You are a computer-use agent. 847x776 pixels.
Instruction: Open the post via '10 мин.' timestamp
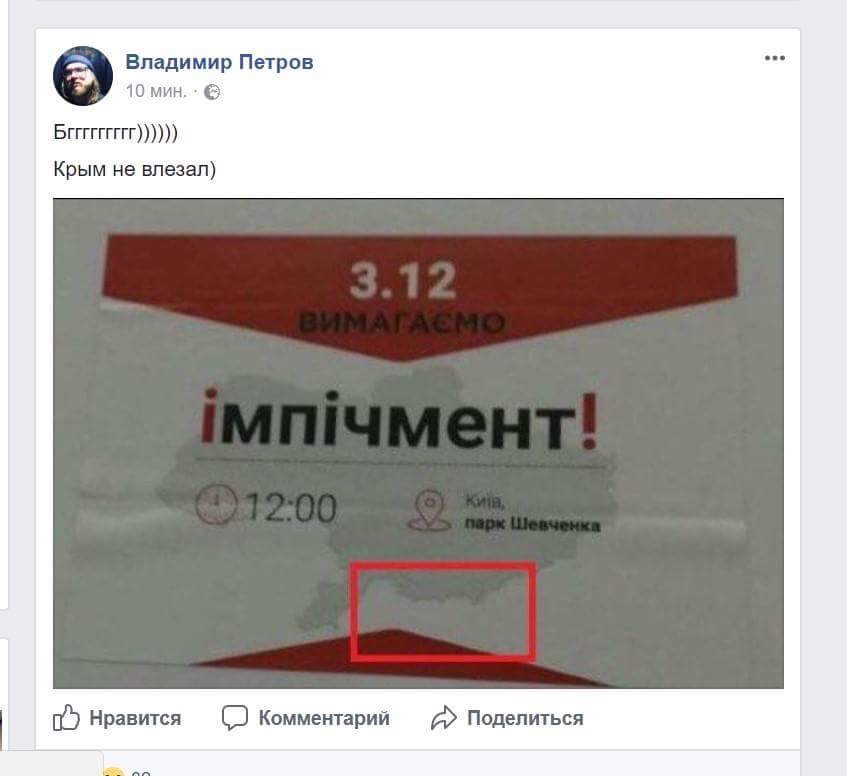point(156,91)
